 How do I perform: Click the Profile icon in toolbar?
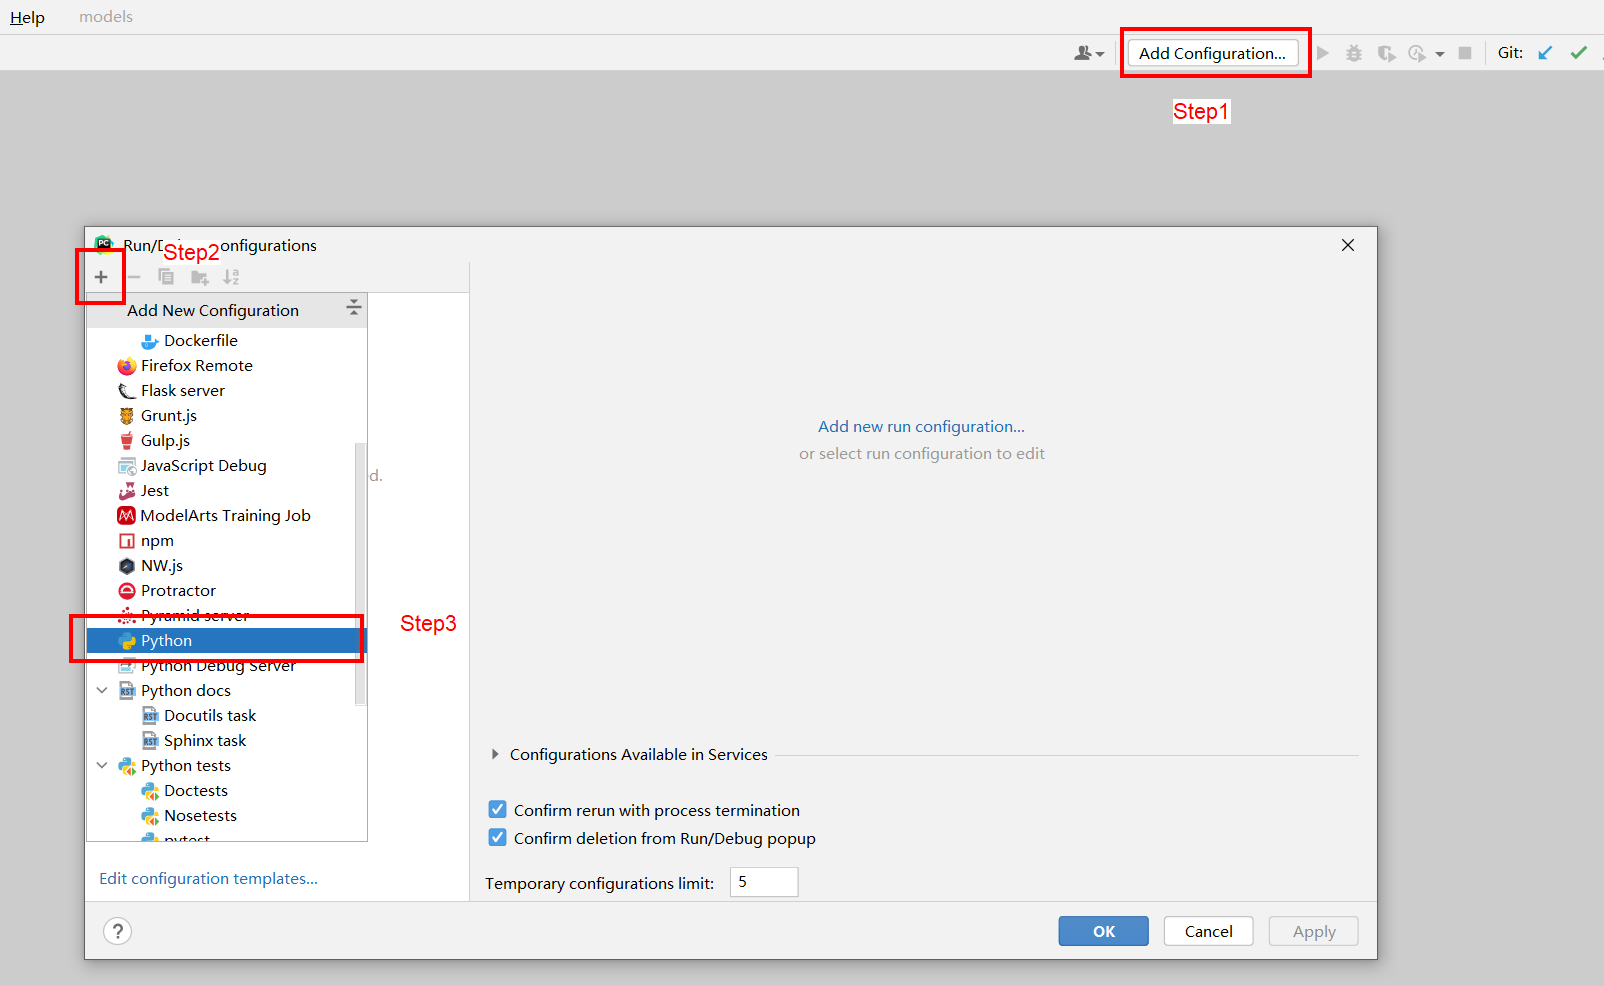click(1417, 53)
